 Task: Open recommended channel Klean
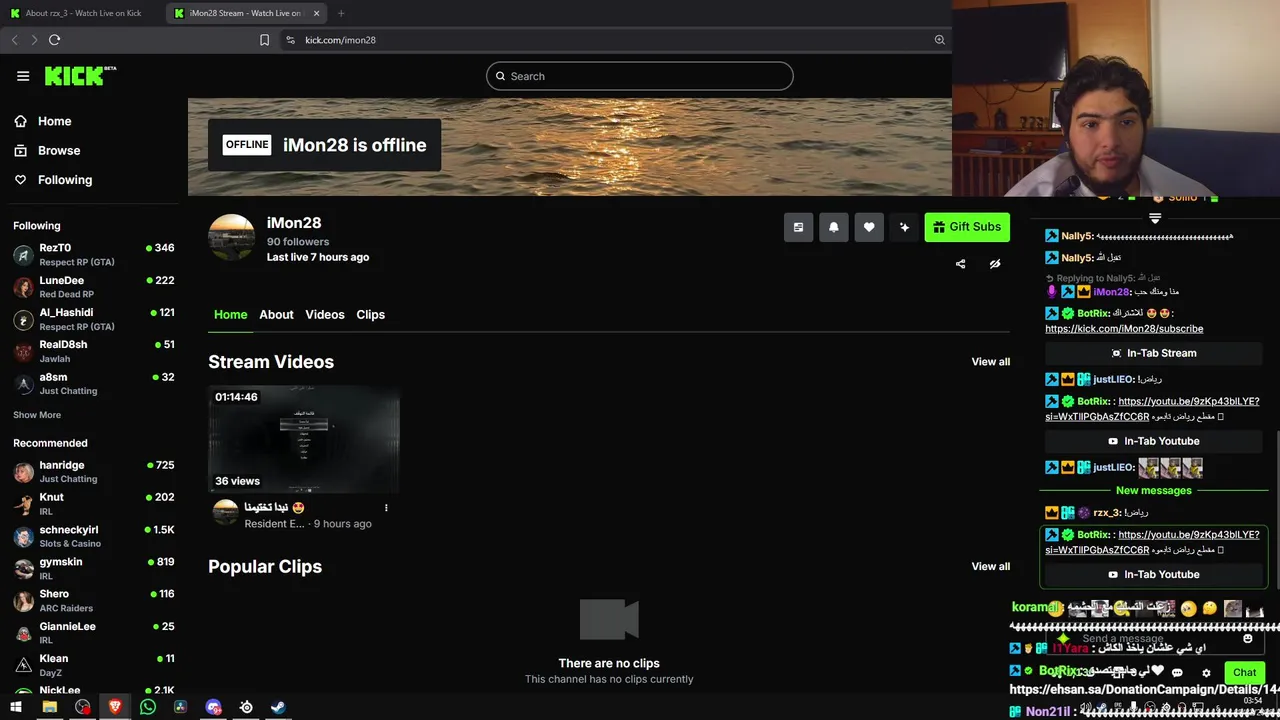coord(93,664)
